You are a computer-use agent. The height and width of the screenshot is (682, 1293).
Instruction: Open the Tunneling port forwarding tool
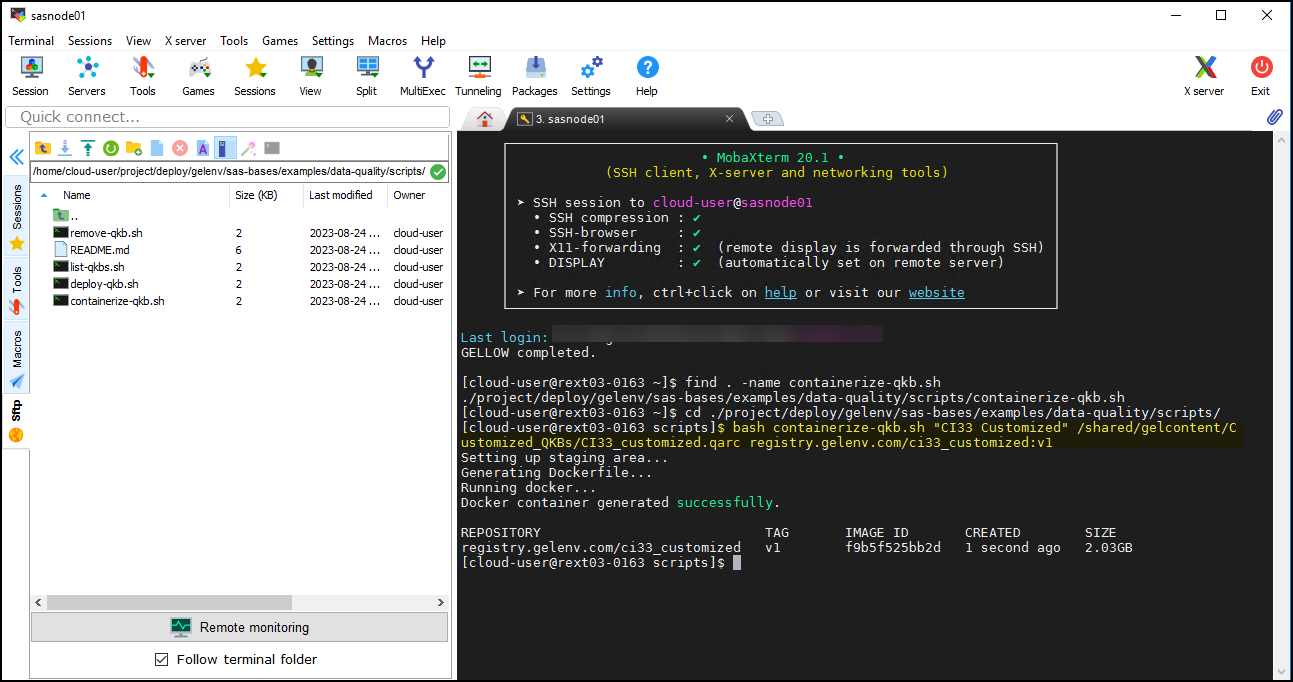(478, 75)
